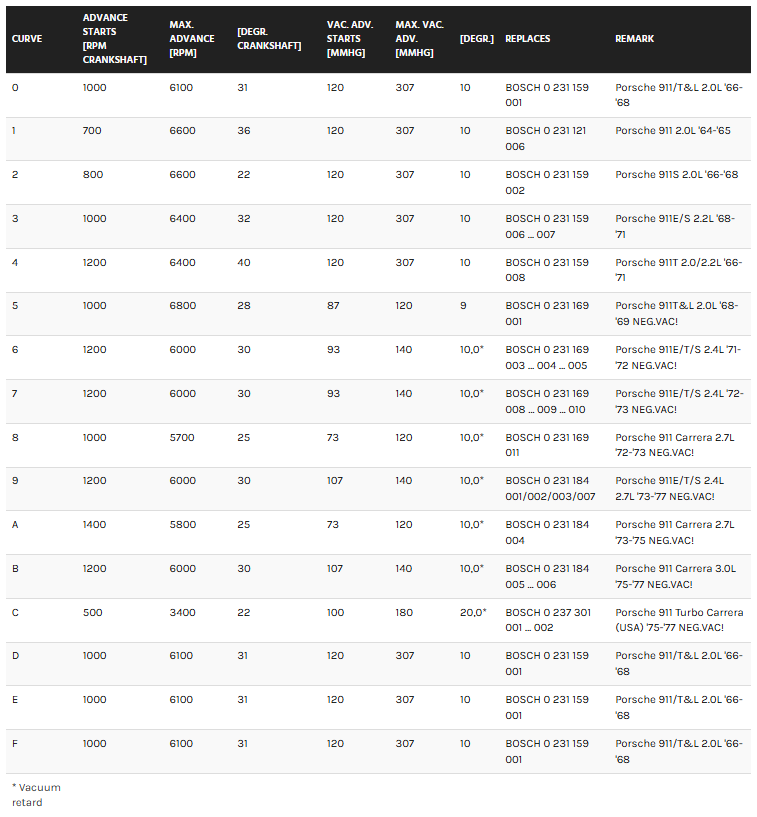Select the BOSCH 0 231 121 006 cell

pos(547,138)
